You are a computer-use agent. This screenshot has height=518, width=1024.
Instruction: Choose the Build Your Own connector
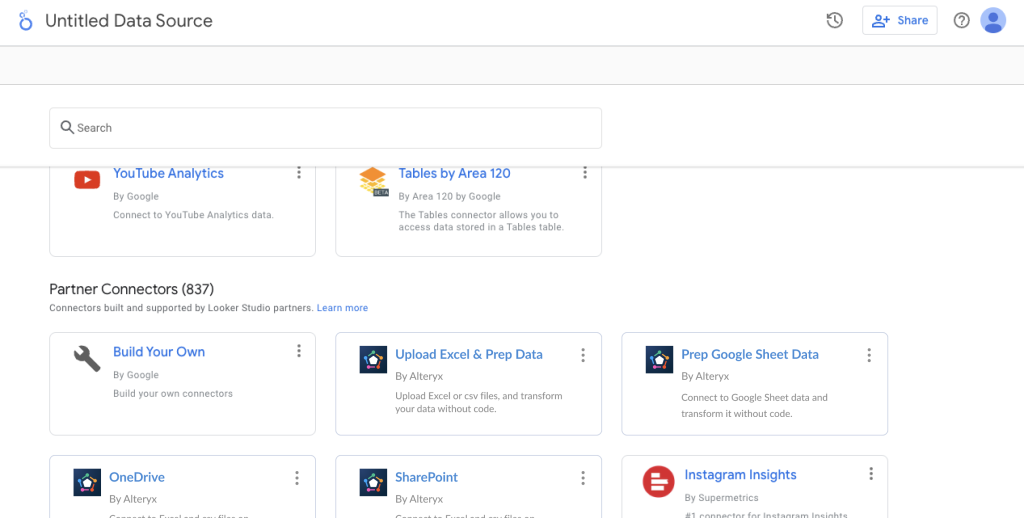click(159, 351)
